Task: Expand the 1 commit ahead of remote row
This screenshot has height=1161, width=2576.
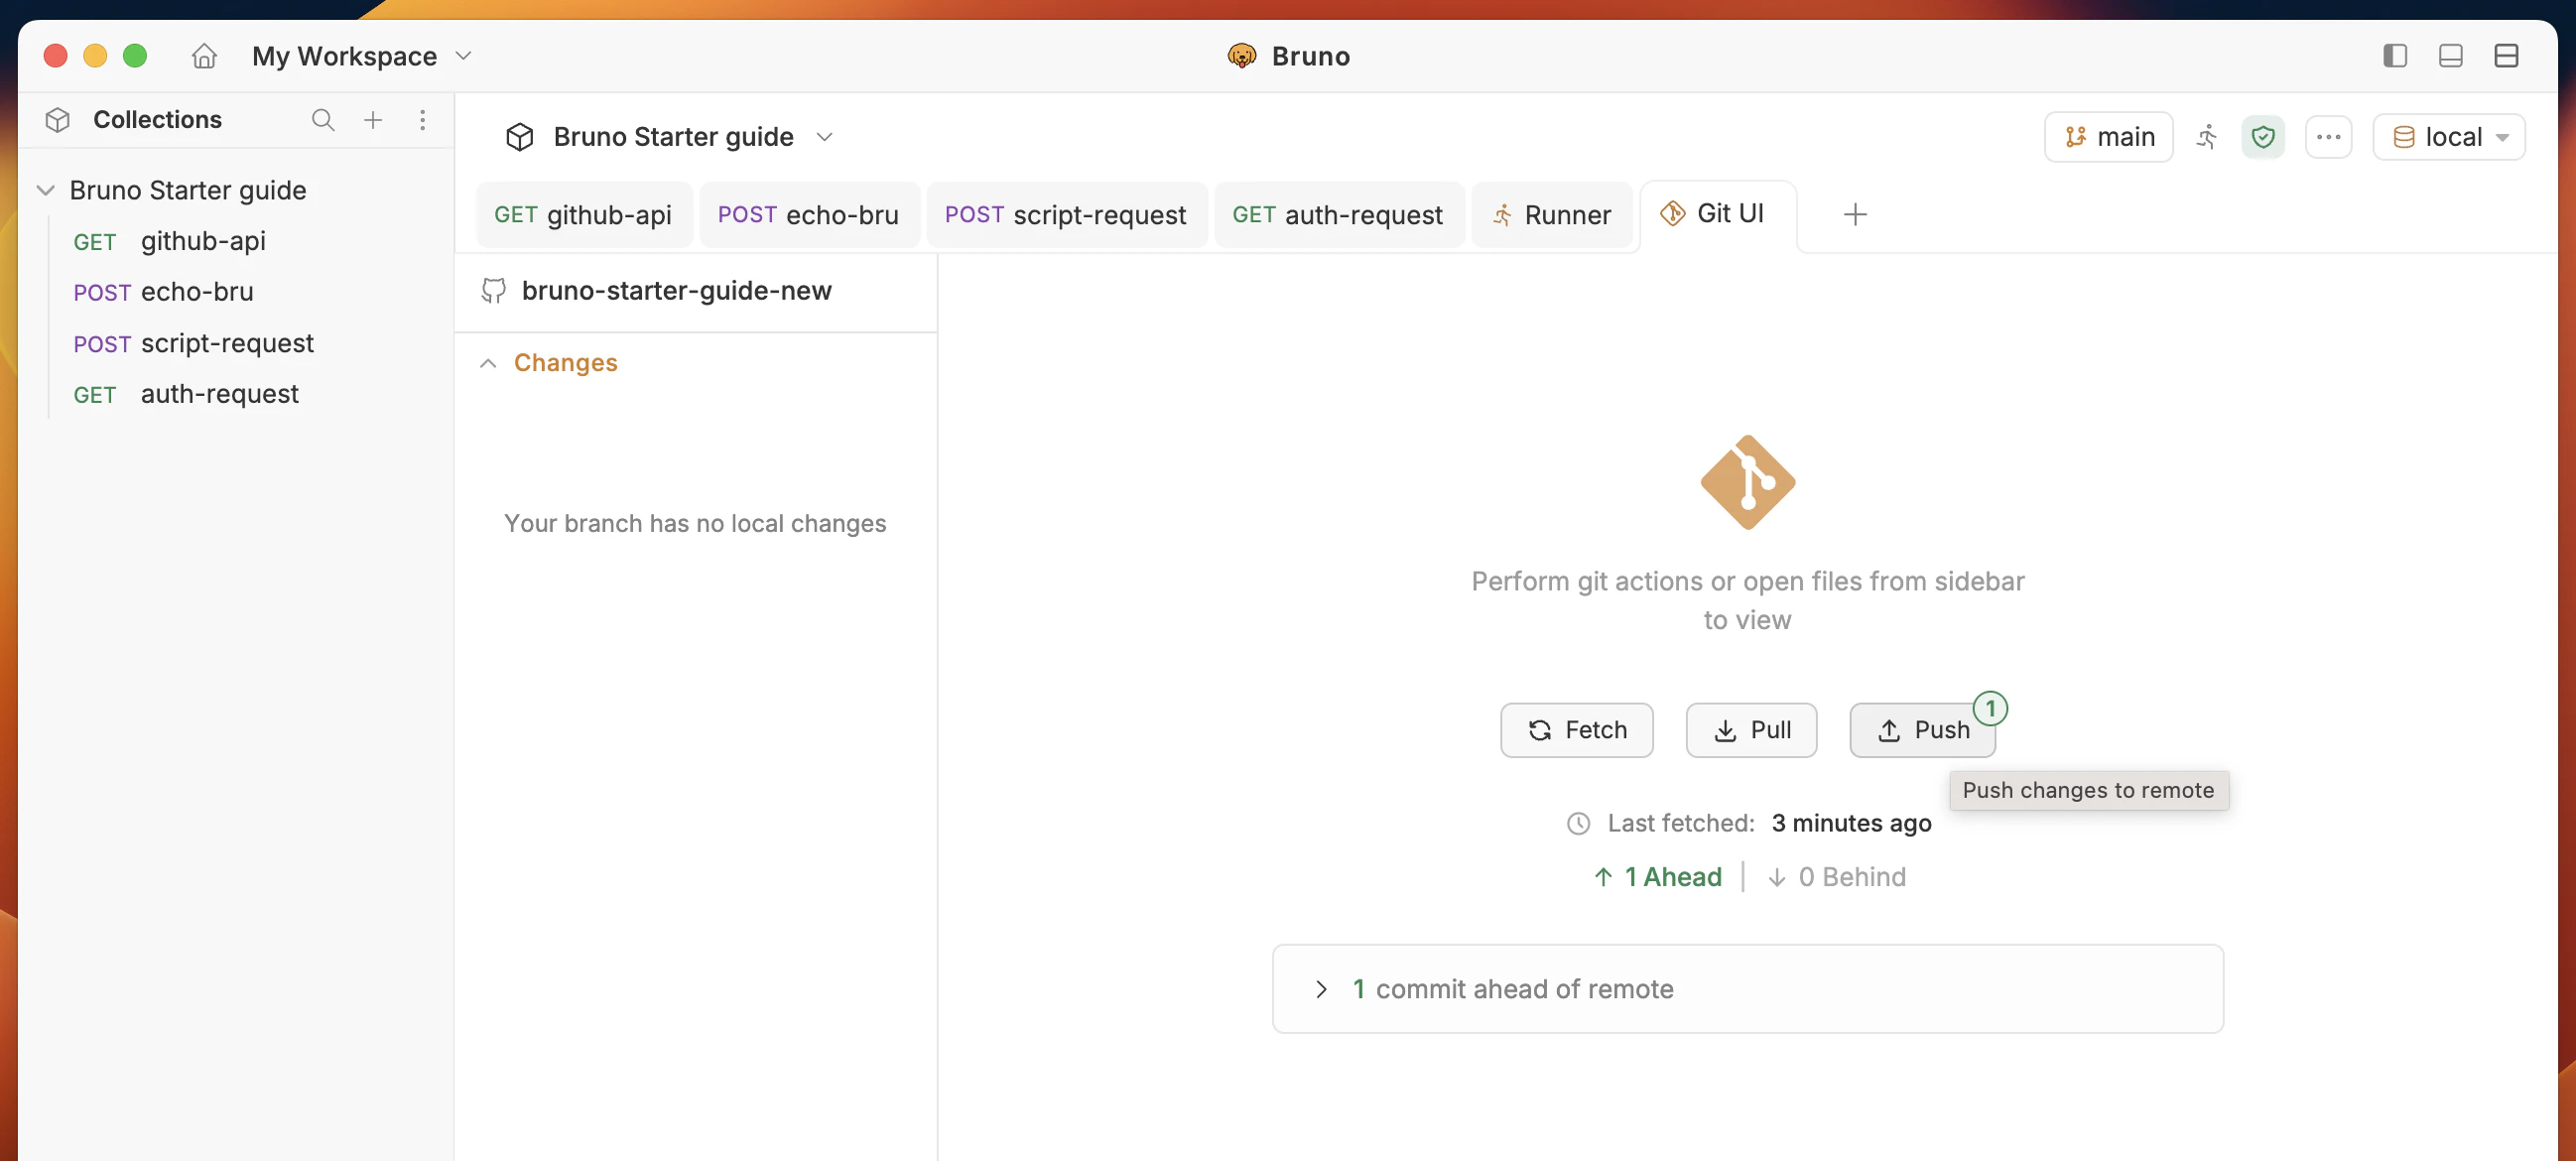Action: pyautogui.click(x=1321, y=989)
